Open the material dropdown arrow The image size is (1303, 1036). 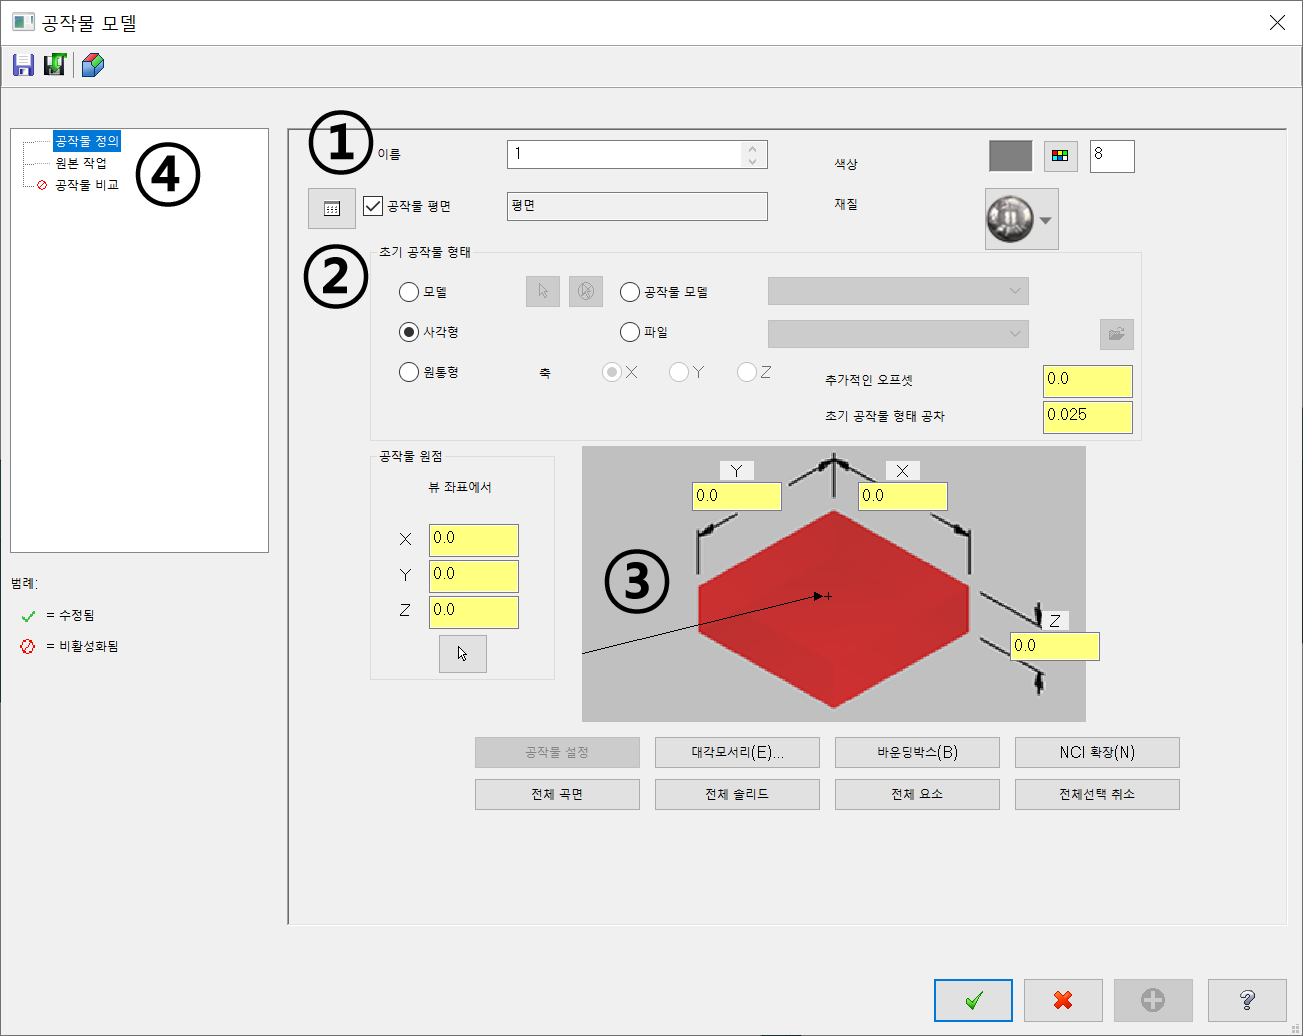[x=1046, y=220]
